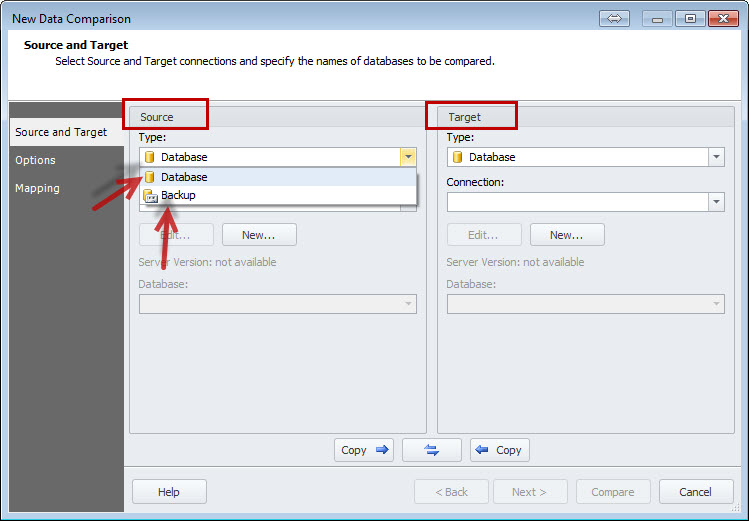Image resolution: width=749 pixels, height=521 pixels.
Task: Click New button under Source connection
Action: tap(259, 235)
